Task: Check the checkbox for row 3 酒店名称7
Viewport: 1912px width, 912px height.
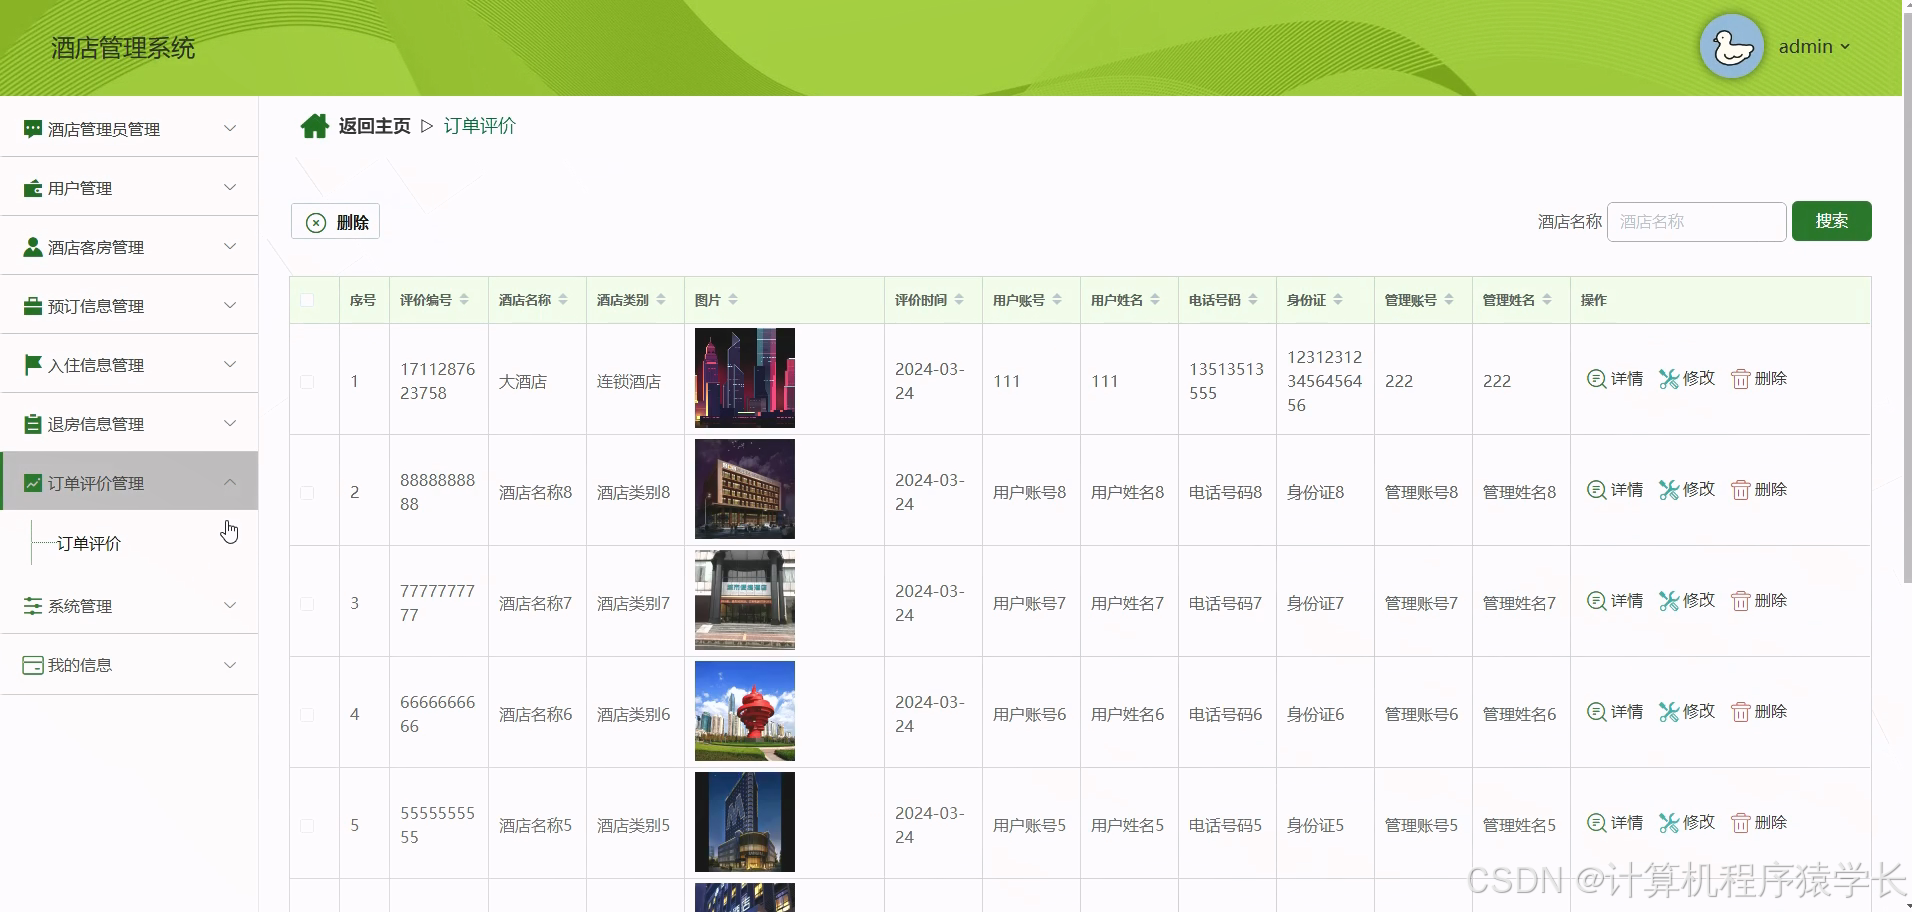Action: [x=307, y=604]
